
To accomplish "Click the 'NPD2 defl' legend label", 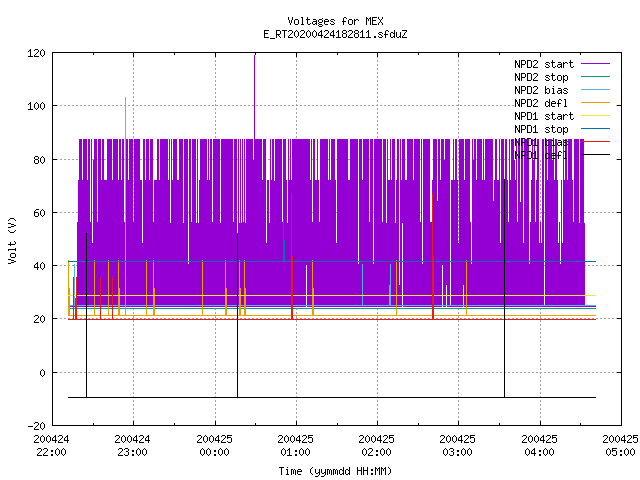I will [x=541, y=103].
